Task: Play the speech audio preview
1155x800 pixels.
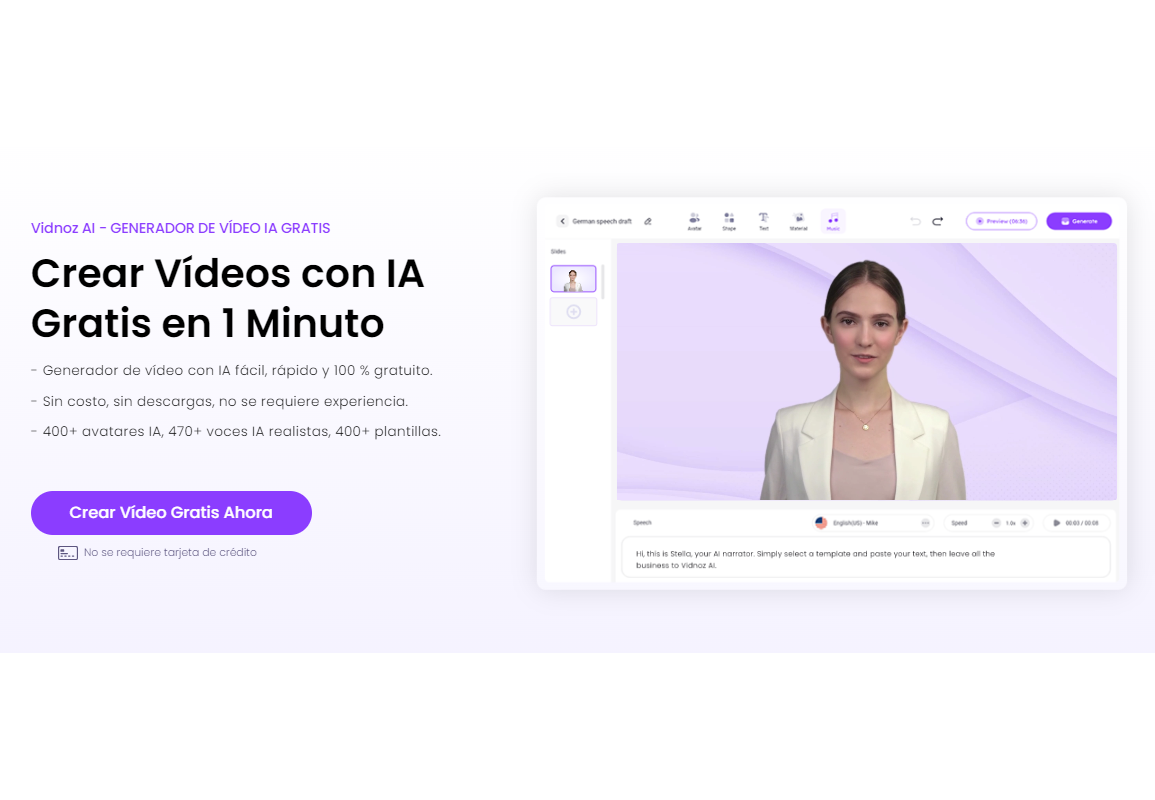Action: (1057, 523)
